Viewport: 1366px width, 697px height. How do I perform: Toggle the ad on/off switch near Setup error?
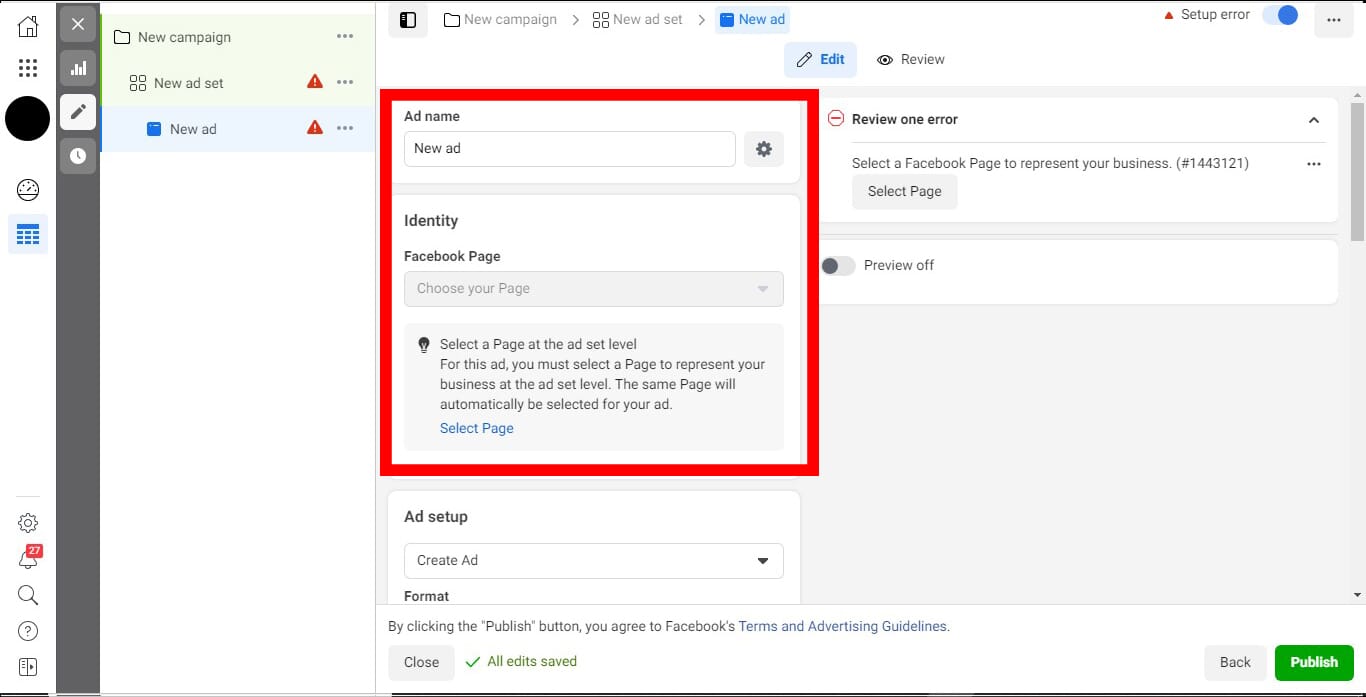coord(1280,16)
